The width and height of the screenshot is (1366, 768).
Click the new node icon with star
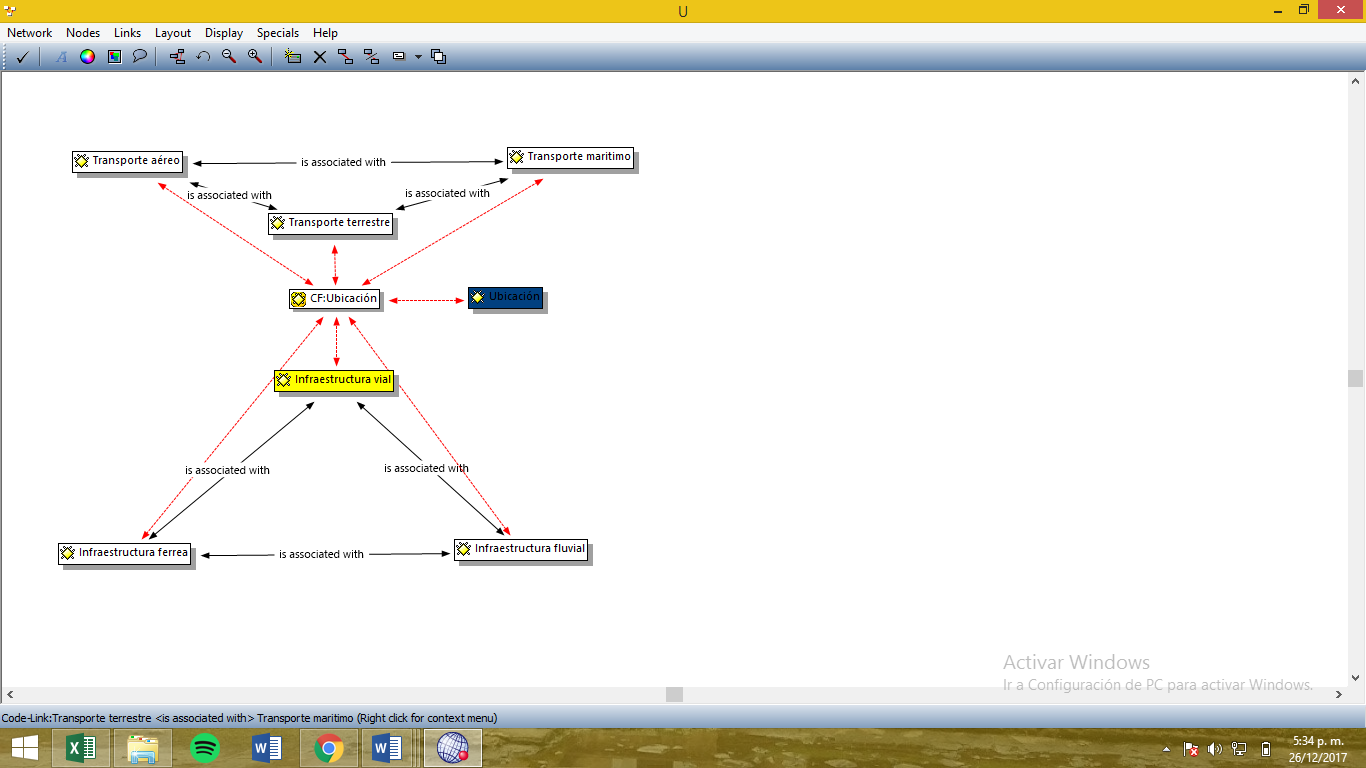[293, 57]
